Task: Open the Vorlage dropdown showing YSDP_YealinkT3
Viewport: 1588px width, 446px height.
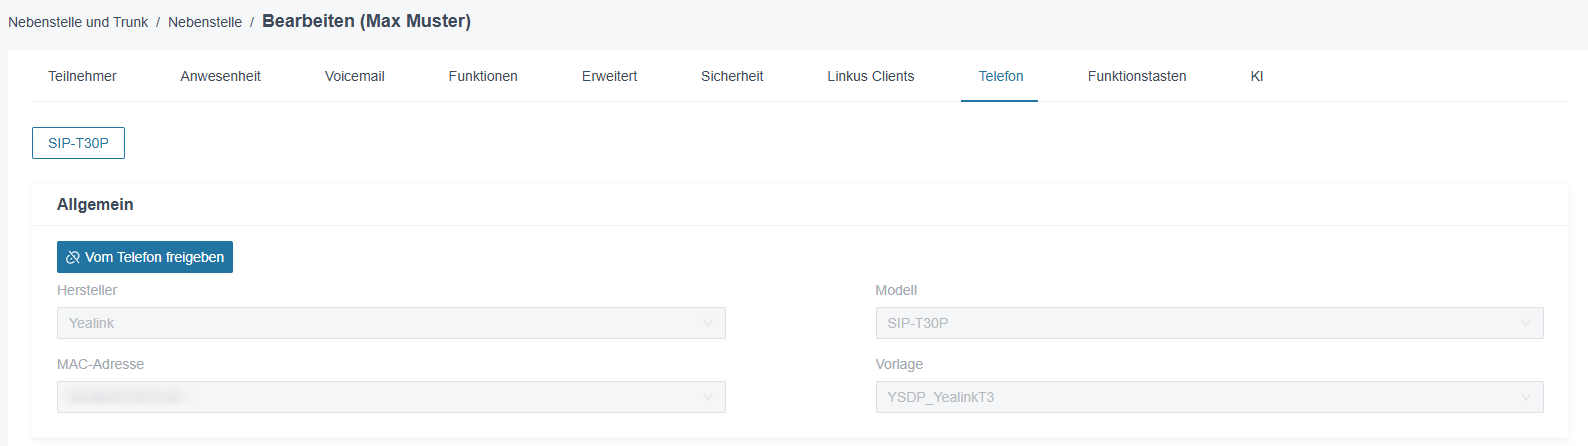Action: (x=1209, y=397)
